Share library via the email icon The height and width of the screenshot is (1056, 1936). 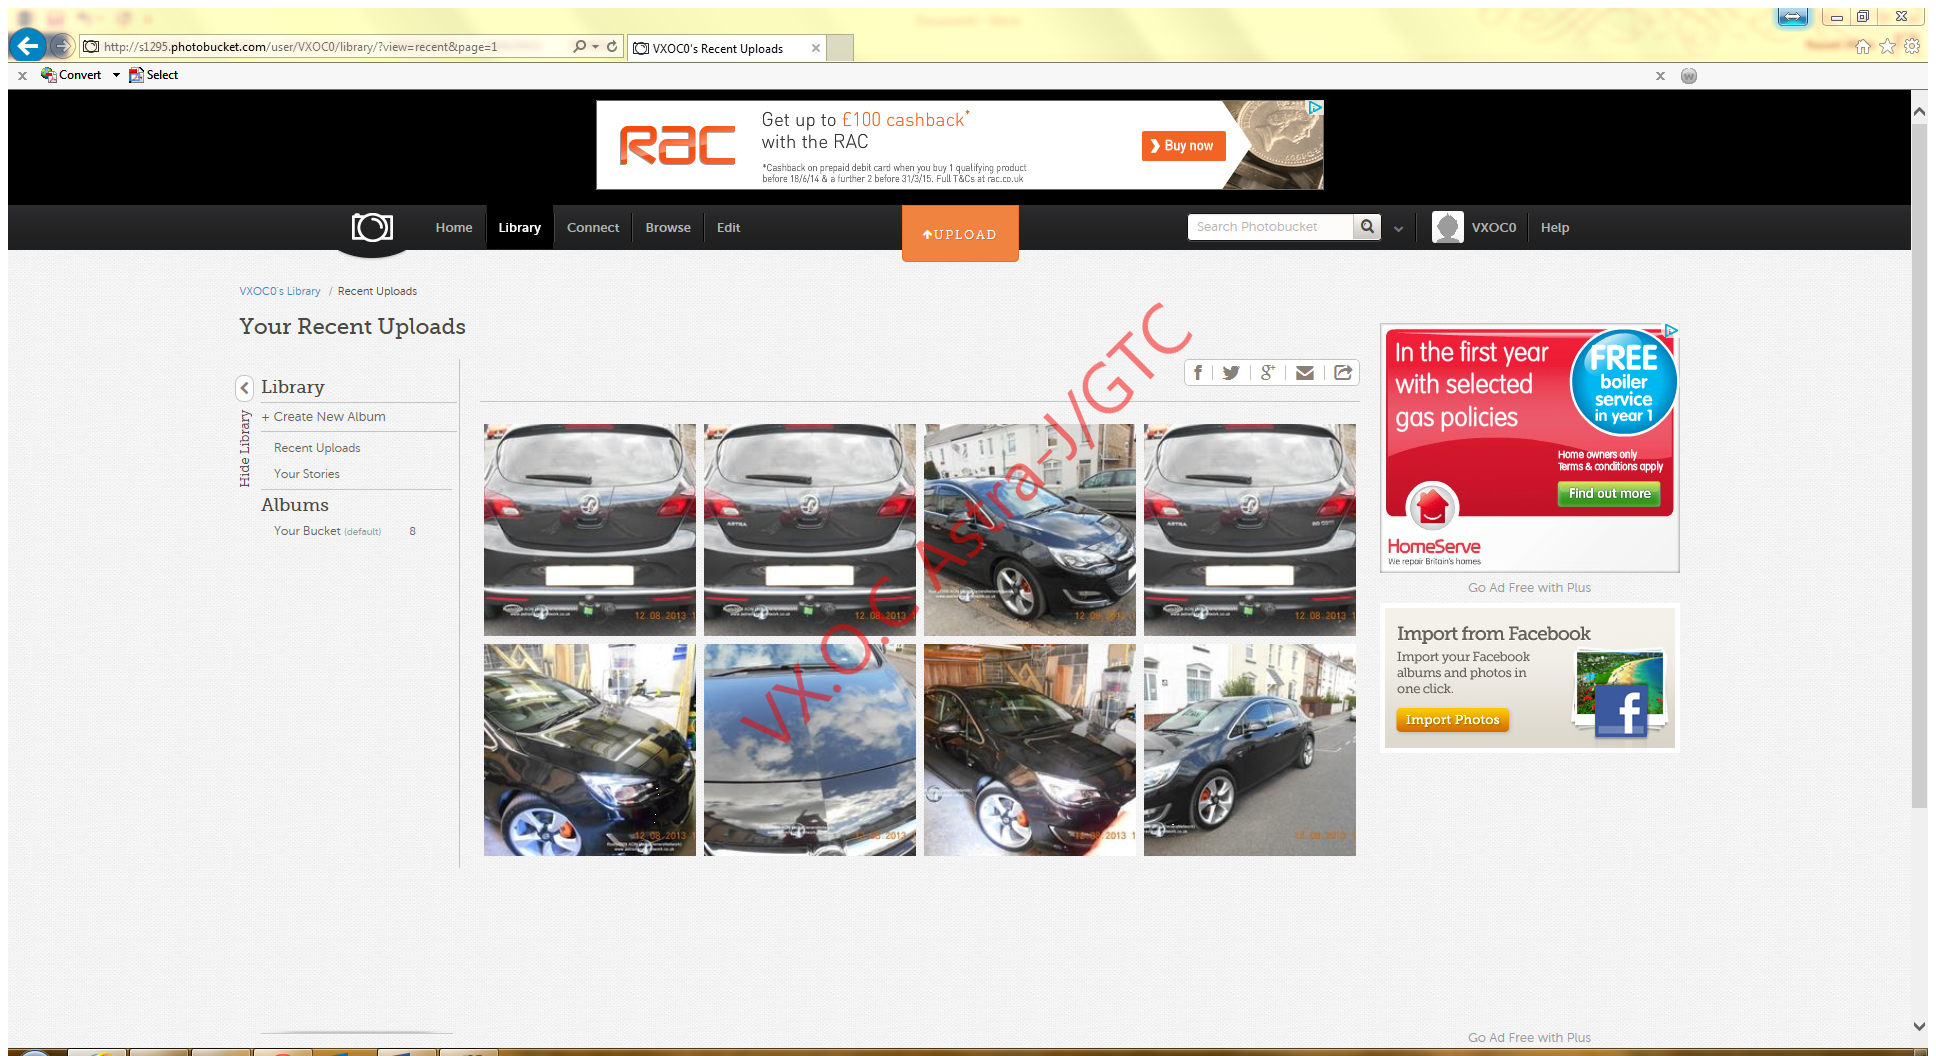coord(1305,372)
